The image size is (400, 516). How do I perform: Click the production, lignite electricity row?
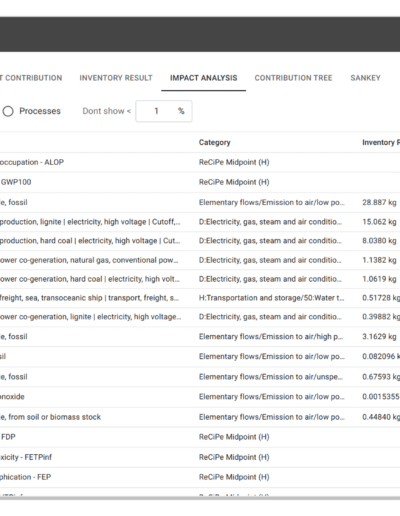200,222
